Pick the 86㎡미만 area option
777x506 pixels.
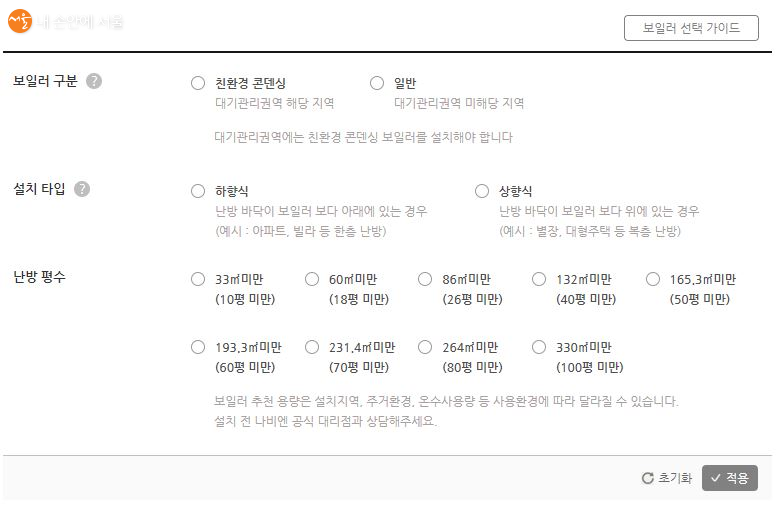coord(425,279)
